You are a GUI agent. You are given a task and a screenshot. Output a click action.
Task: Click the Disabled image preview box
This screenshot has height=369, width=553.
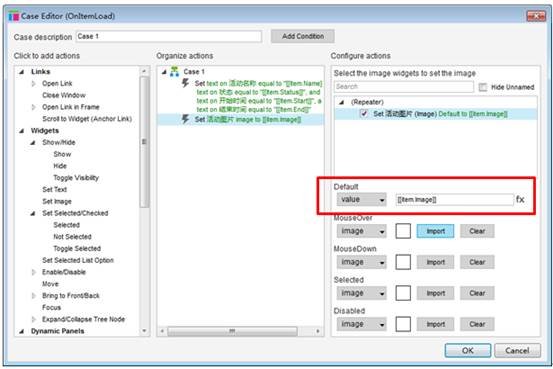403,324
